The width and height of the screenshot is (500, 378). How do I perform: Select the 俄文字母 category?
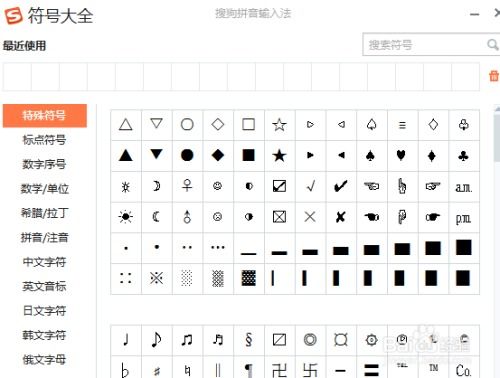(44, 360)
